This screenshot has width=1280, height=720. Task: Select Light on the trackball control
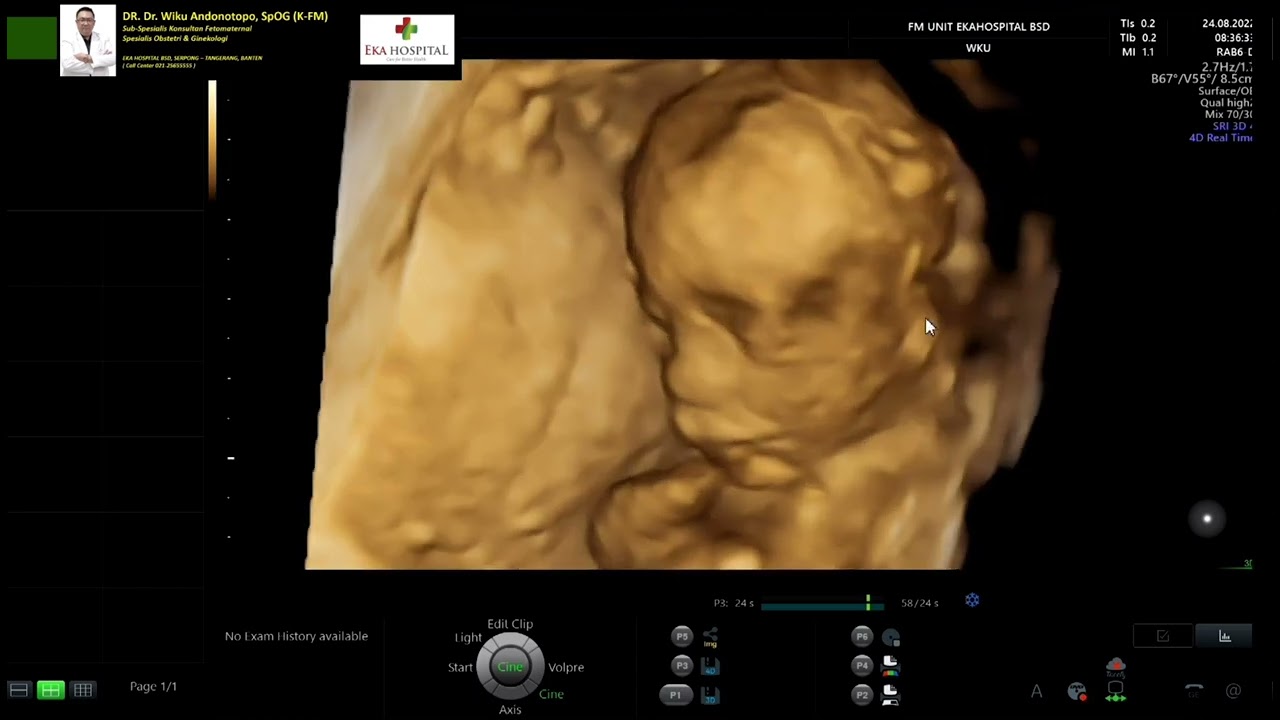[468, 637]
